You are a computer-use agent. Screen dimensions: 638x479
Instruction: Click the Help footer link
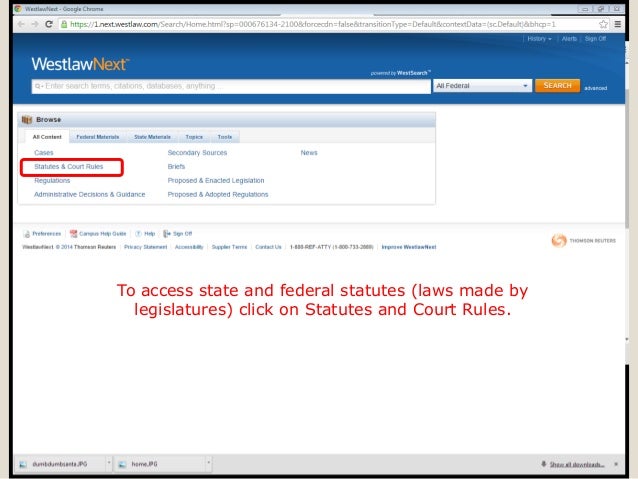pyautogui.click(x=150, y=234)
